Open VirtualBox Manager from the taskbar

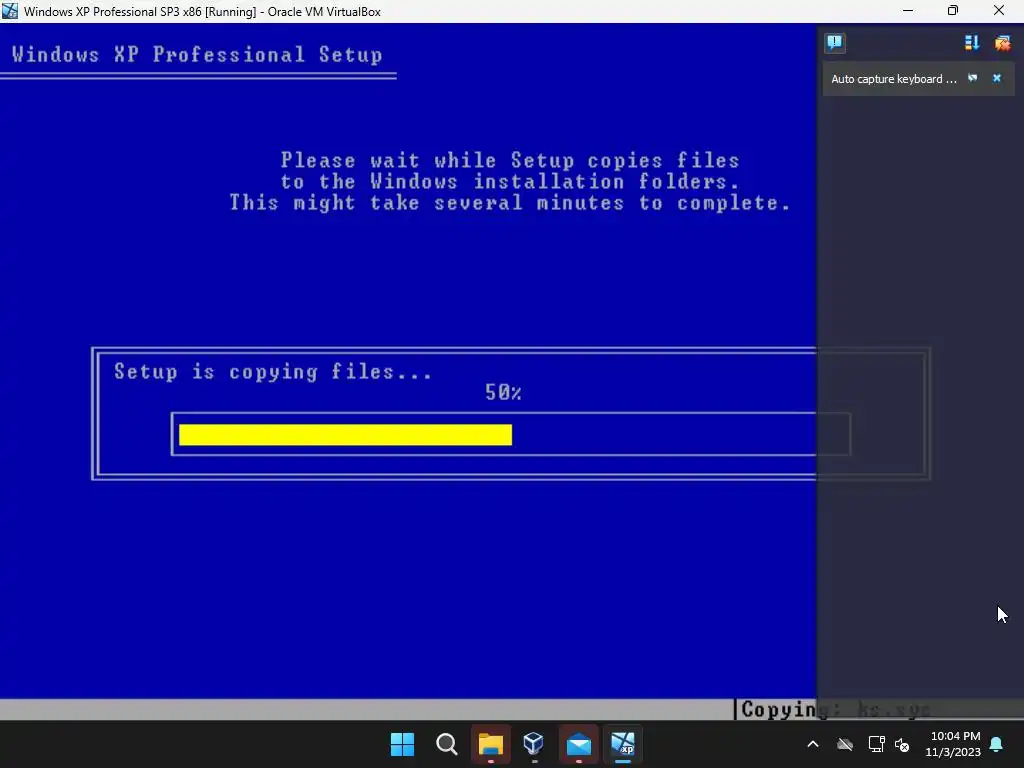coord(534,744)
